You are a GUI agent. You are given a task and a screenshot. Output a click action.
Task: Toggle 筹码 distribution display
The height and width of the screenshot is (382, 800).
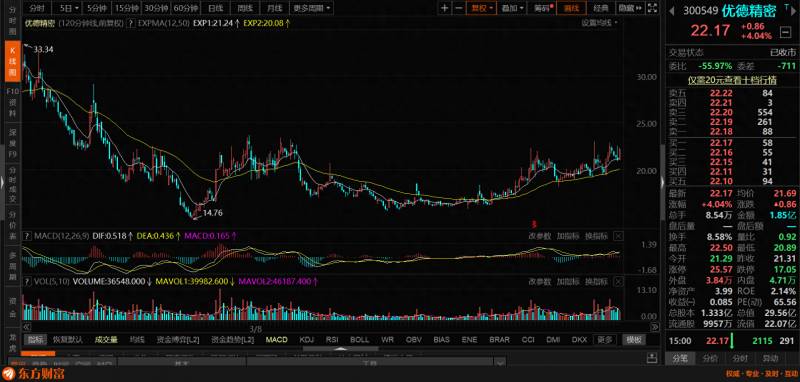click(543, 8)
